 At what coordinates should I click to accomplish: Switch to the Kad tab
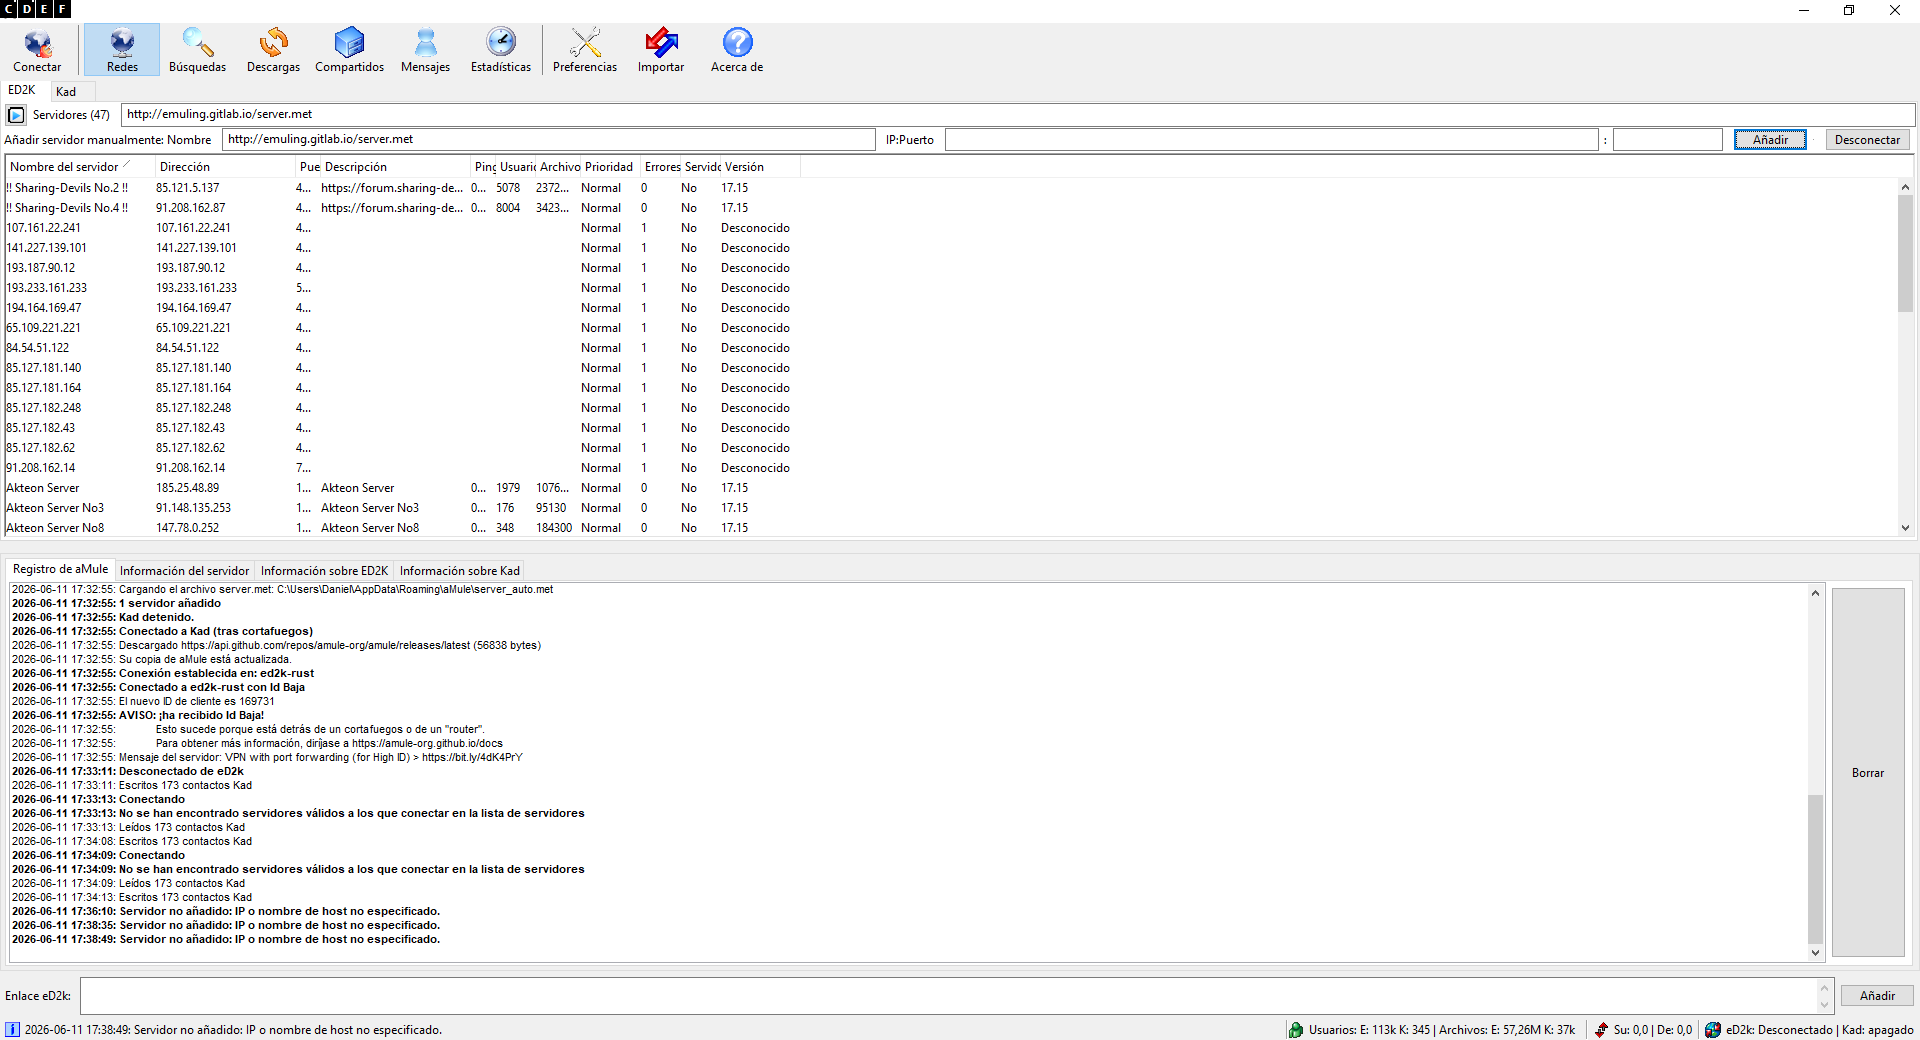point(66,92)
